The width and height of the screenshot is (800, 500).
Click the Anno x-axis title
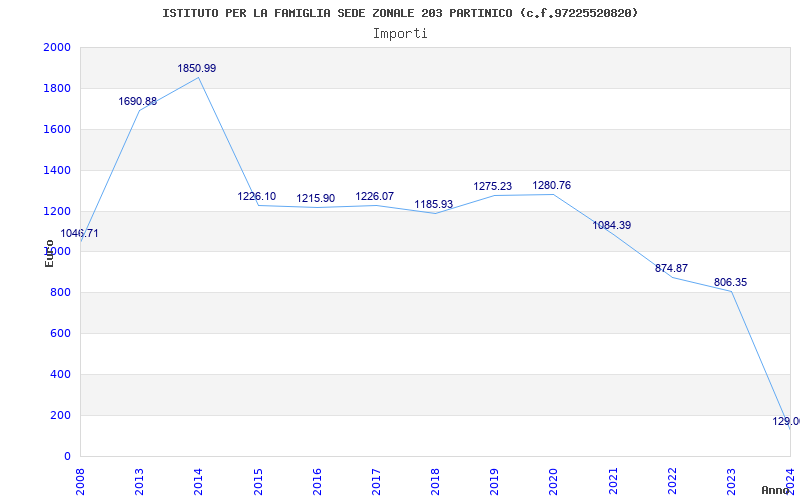click(775, 490)
